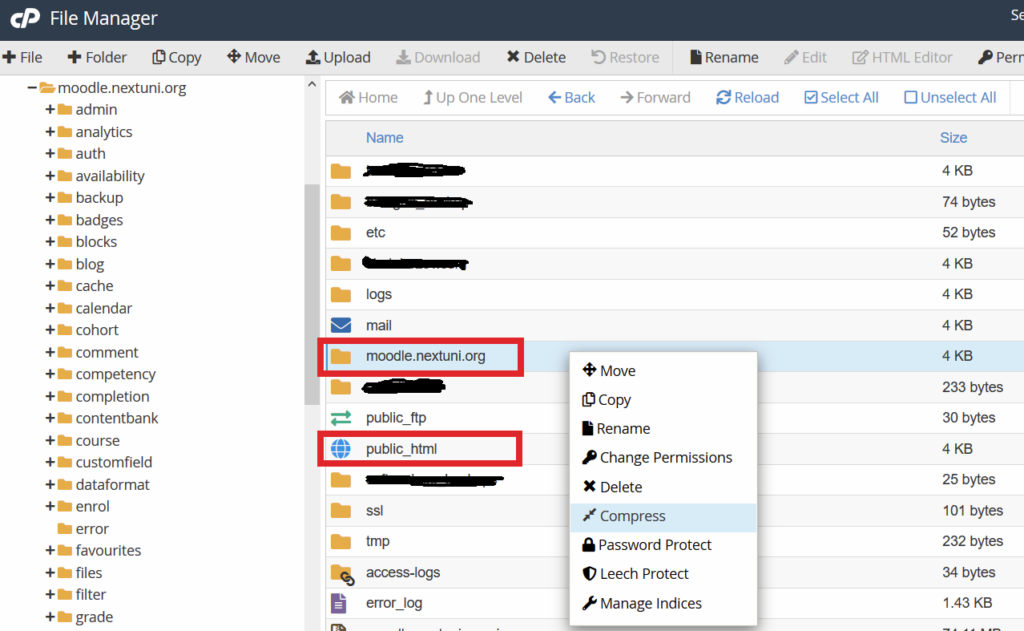This screenshot has height=631, width=1024.
Task: Click the etc folder icon
Action: (x=340, y=233)
